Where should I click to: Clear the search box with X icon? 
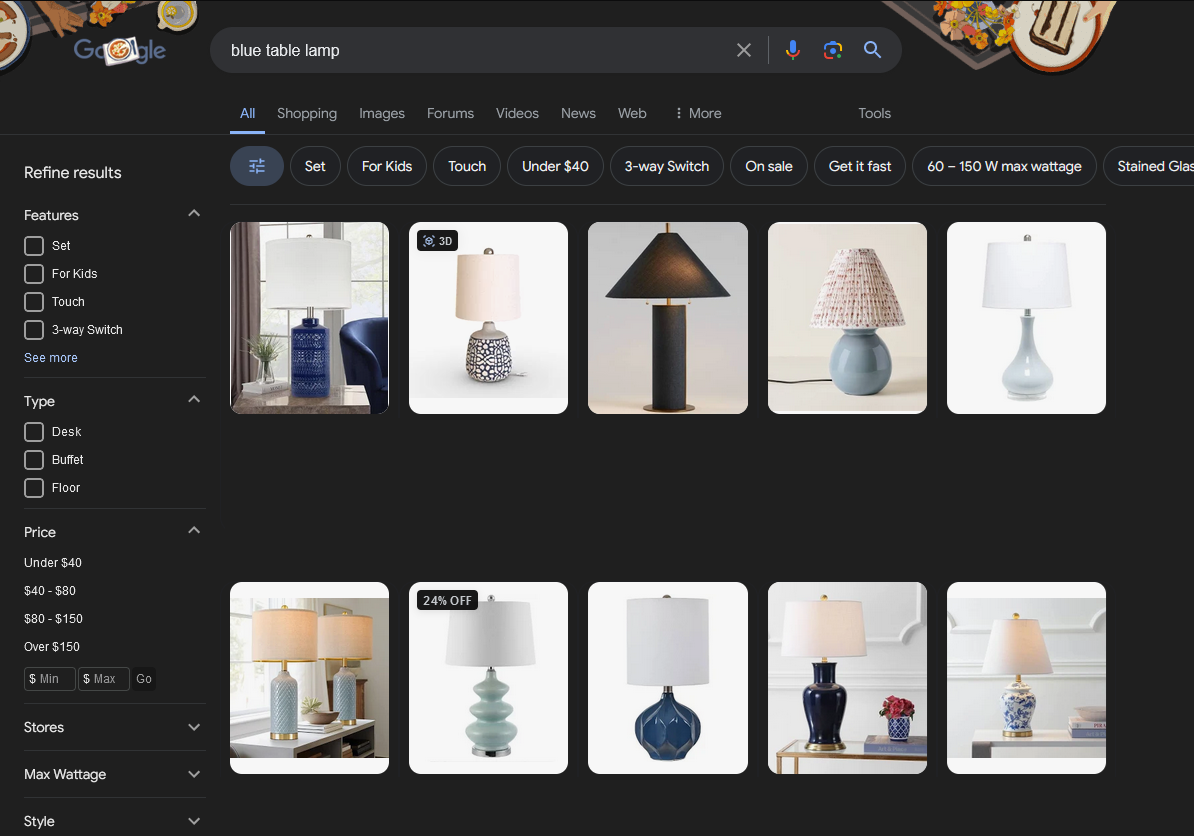point(744,50)
